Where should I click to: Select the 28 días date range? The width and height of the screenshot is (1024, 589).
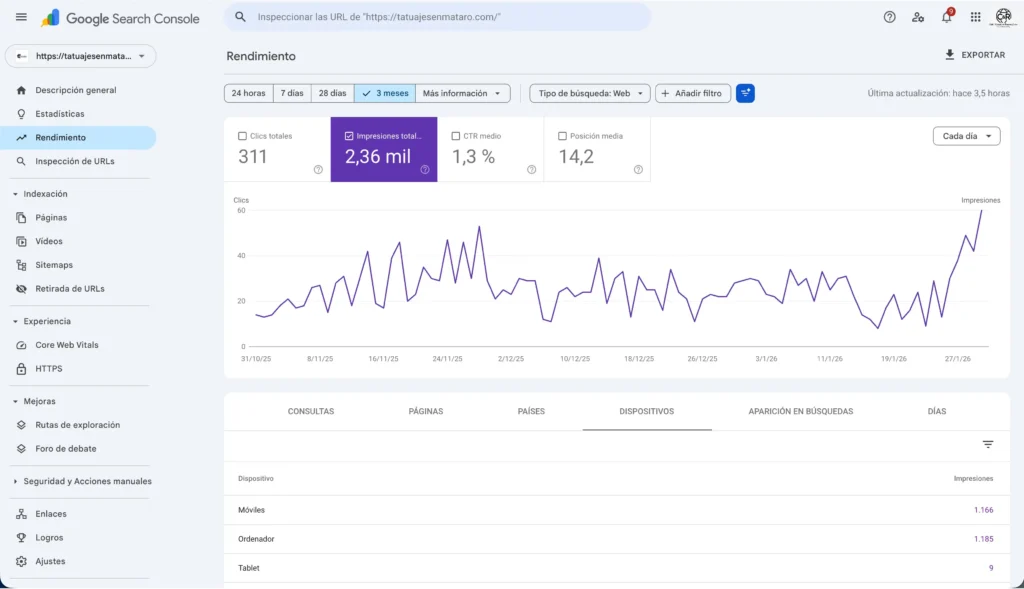pyautogui.click(x=332, y=92)
